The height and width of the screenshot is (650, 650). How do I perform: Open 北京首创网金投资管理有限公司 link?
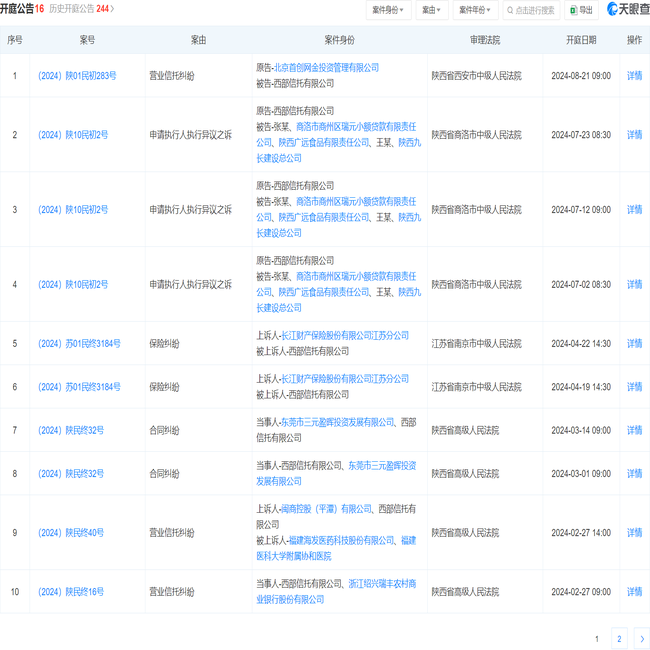pos(326,68)
